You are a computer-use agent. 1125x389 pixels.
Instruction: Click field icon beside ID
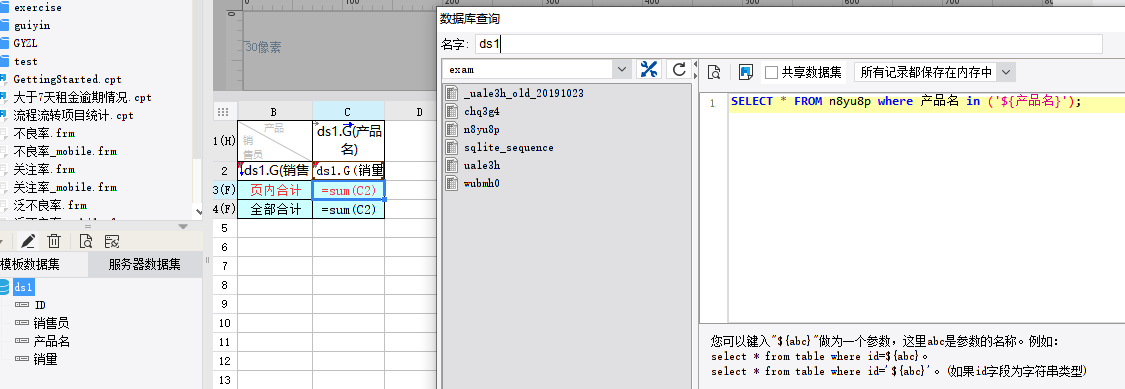[22, 306]
